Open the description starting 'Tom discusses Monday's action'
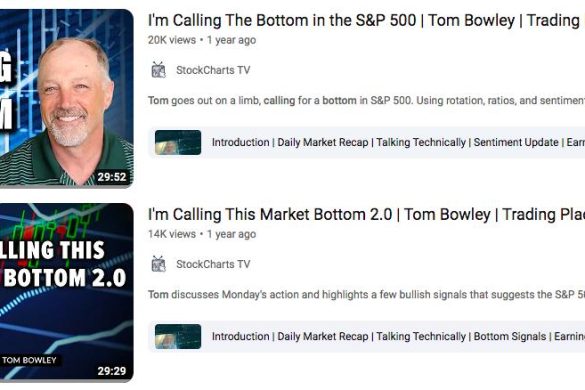The width and height of the screenshot is (585, 390). tap(366, 294)
